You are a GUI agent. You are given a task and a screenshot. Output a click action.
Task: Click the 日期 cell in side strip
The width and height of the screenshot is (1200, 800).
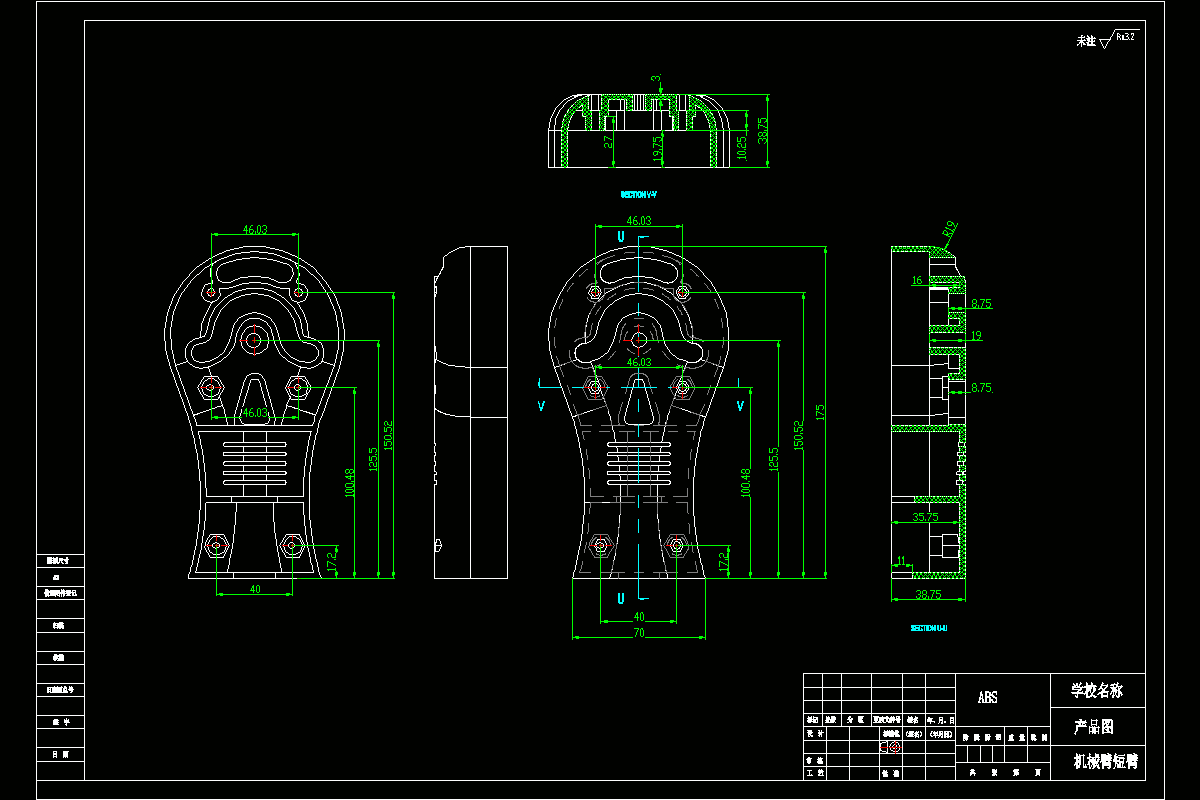coord(60,754)
